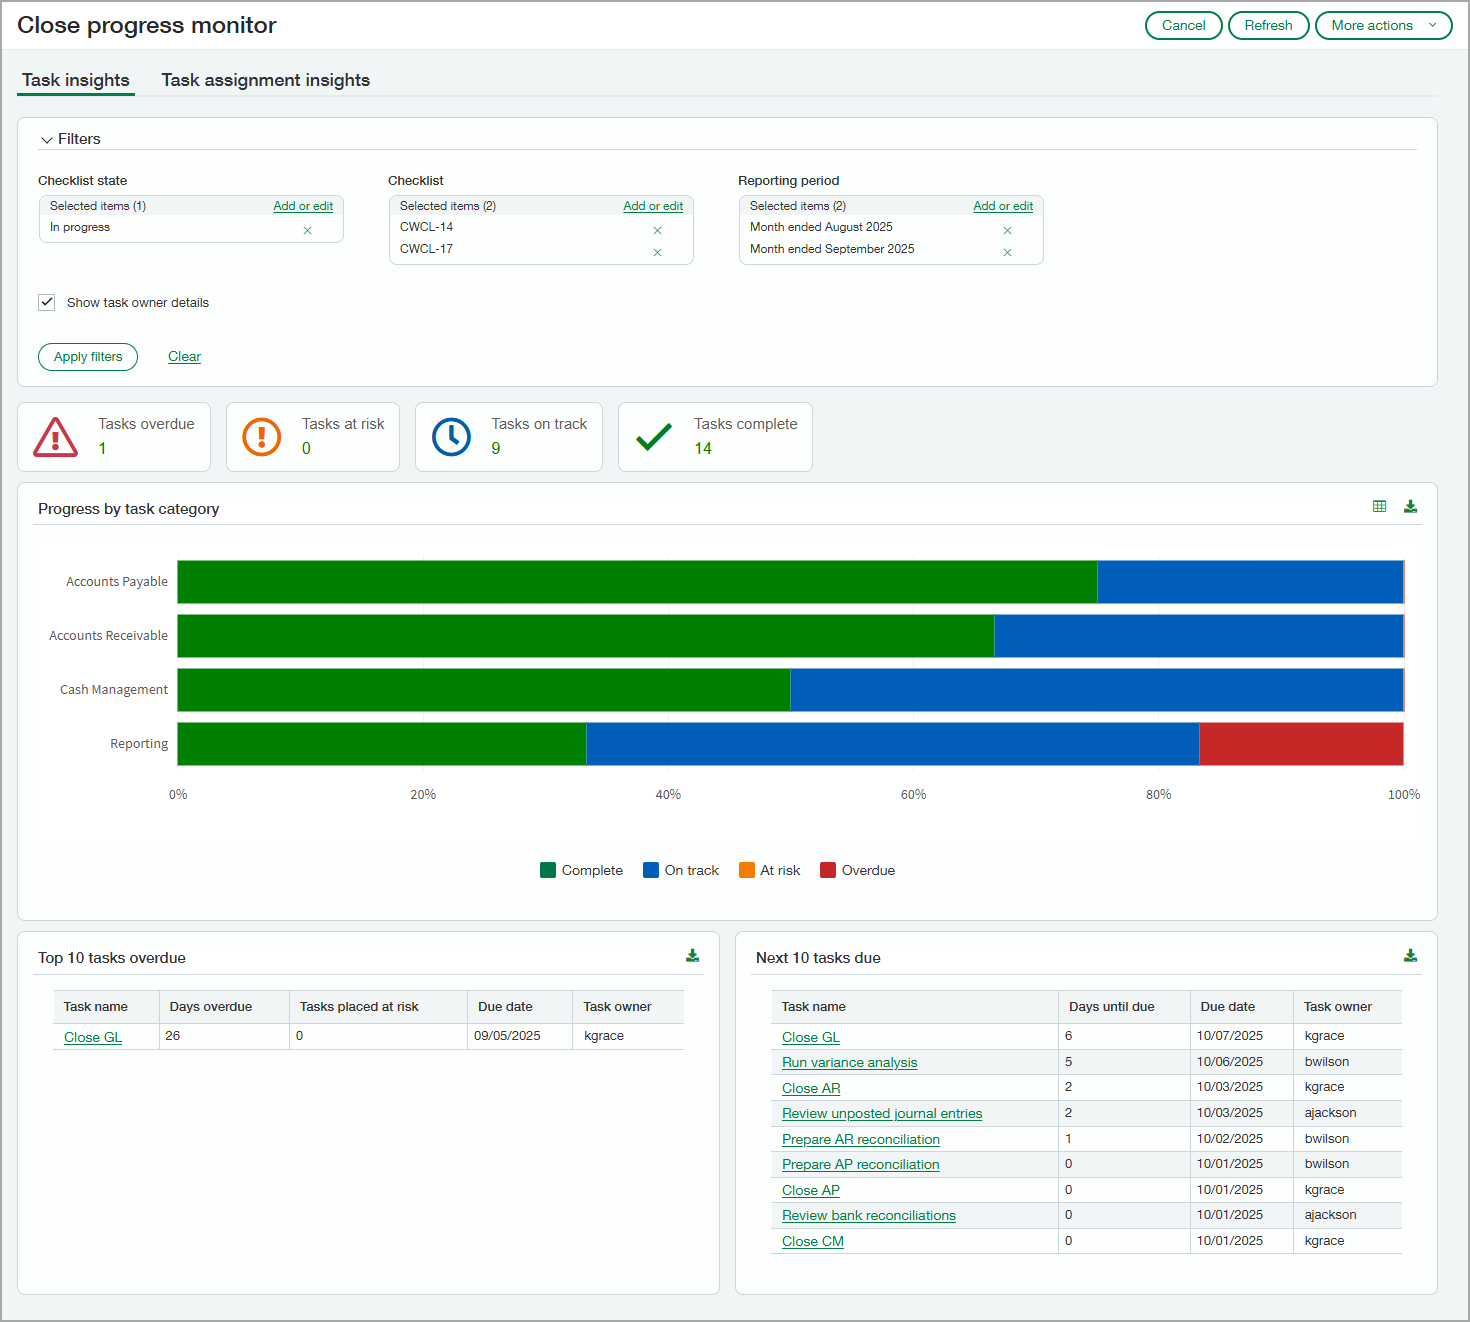The image size is (1470, 1322).
Task: Click the green Complete legend swatch
Action: click(x=548, y=870)
